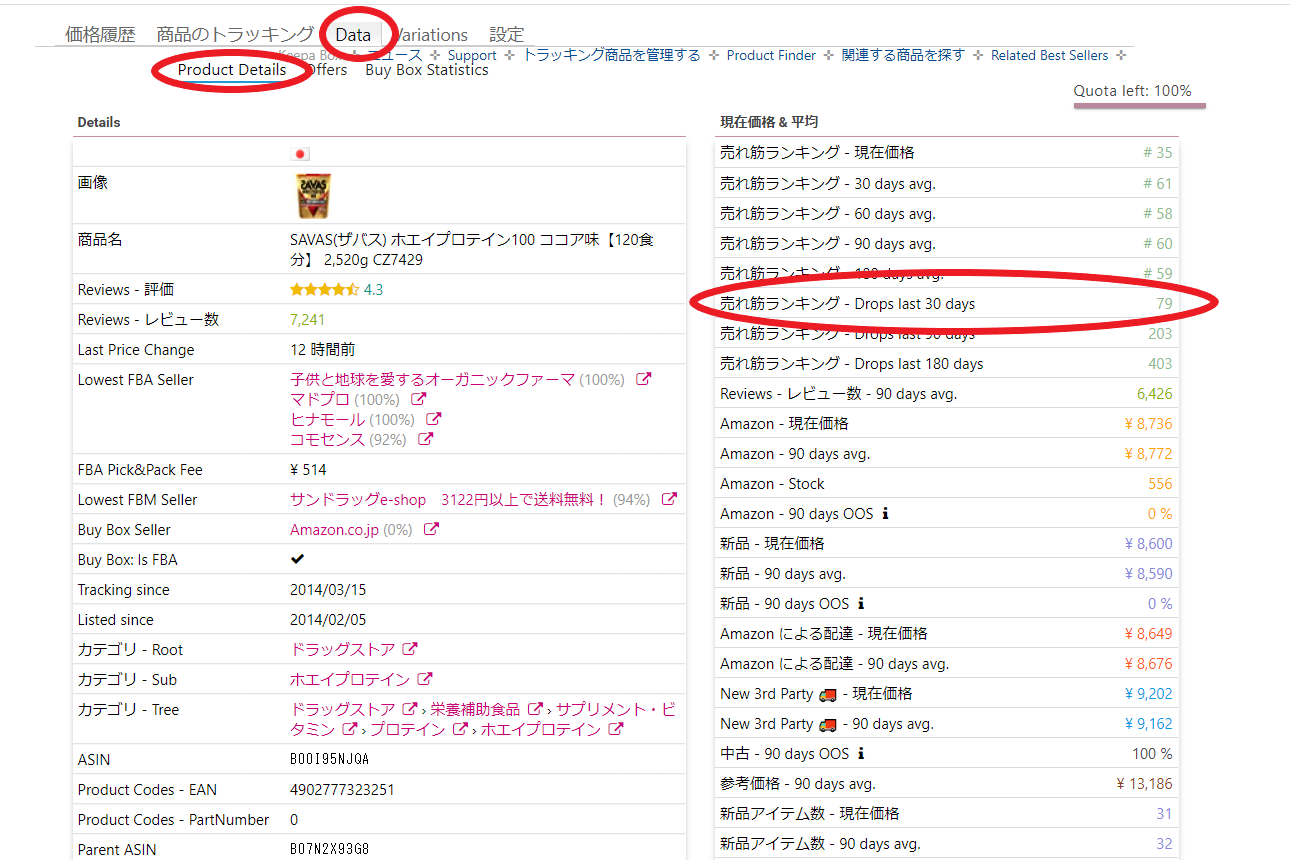The image size is (1290, 860).
Task: Click the Buy Box: Is FBA checkmark
Action: tap(298, 559)
